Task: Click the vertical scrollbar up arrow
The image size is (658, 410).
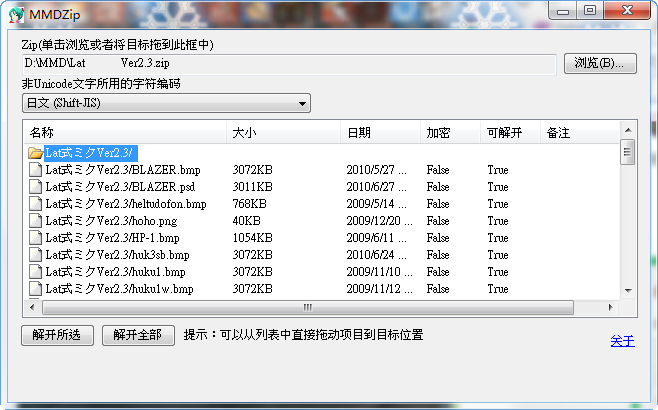Action: [628, 130]
